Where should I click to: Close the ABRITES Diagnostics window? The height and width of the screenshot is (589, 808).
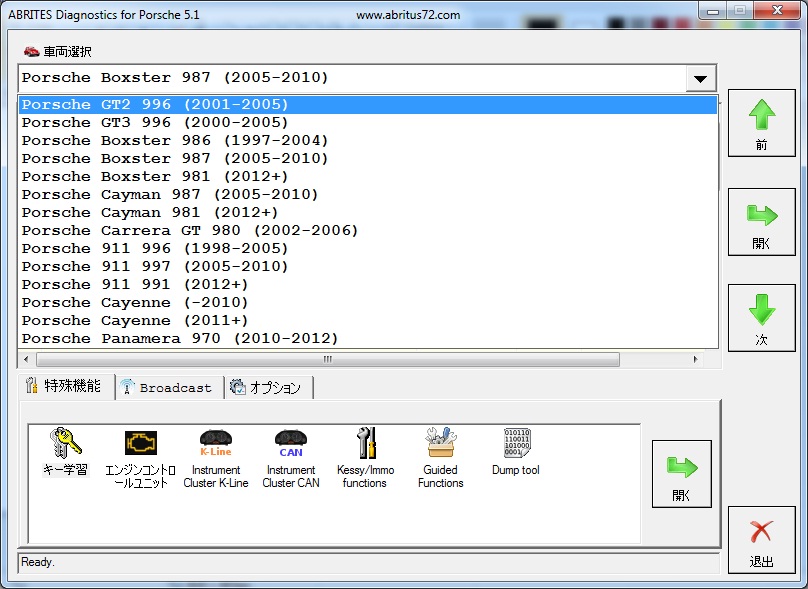coord(778,10)
